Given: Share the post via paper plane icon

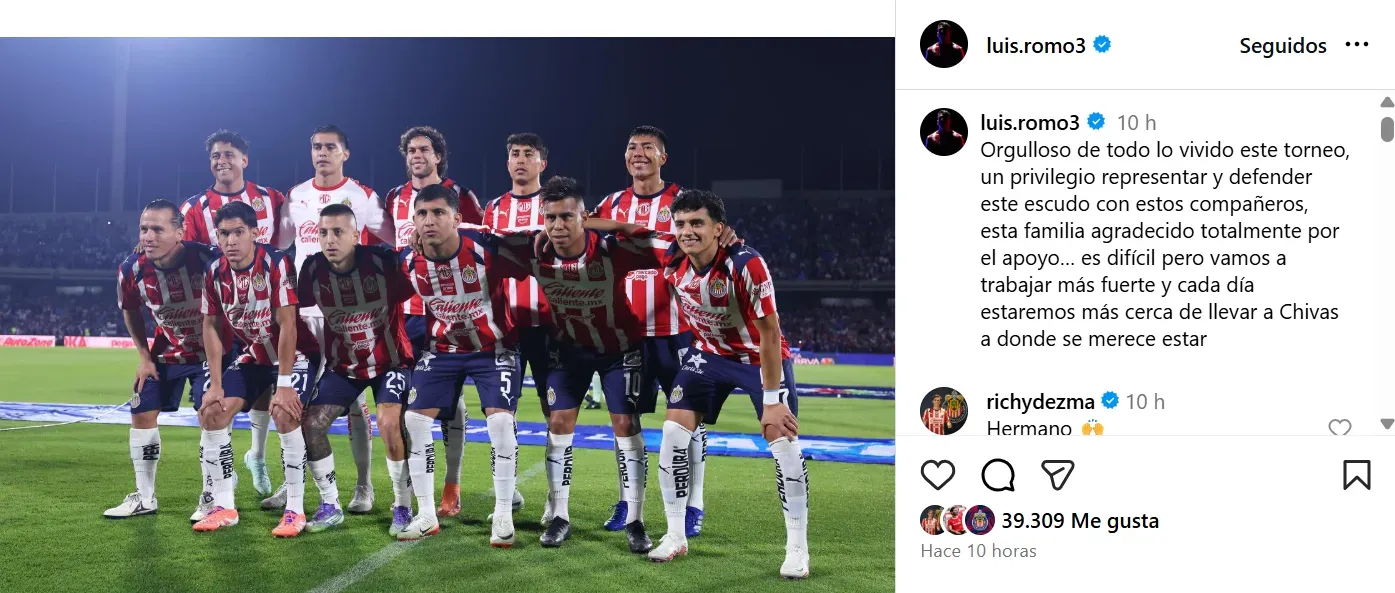Looking at the screenshot, I should tap(1058, 474).
